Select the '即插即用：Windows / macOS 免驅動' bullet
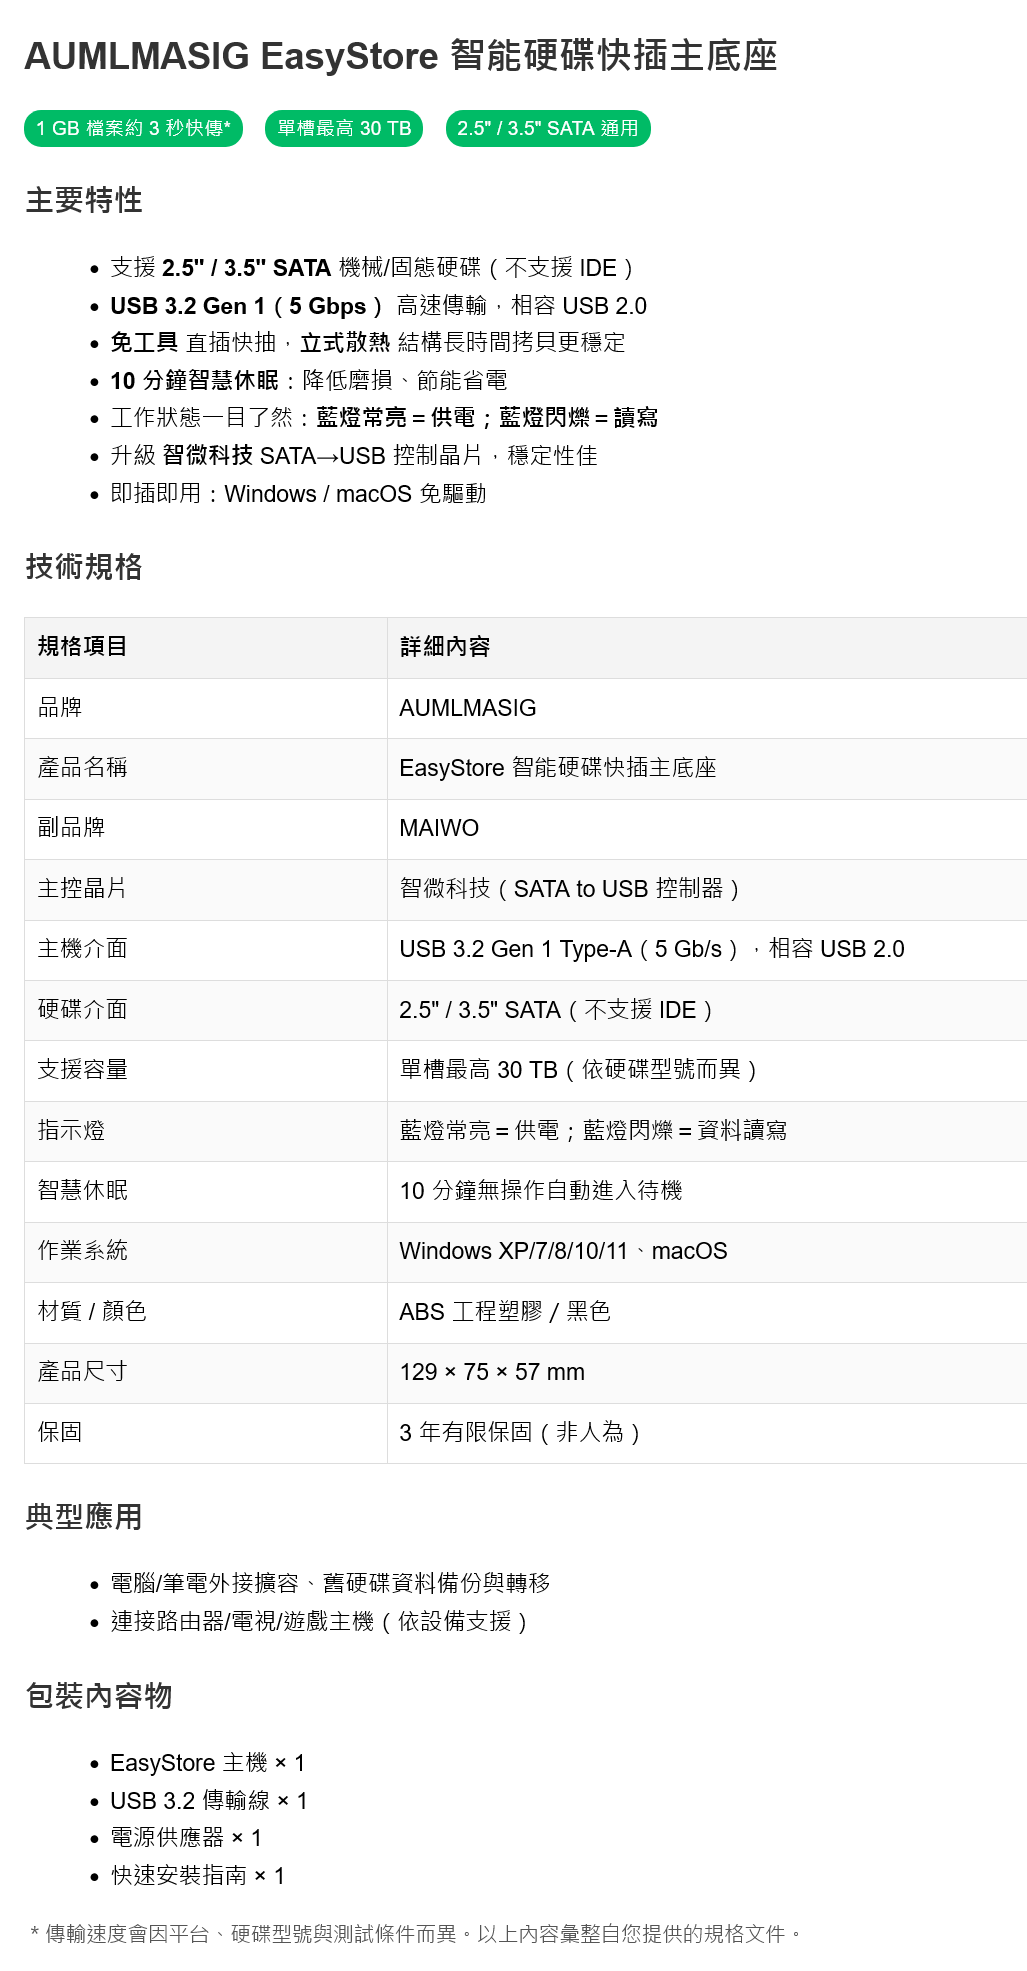The height and width of the screenshot is (1971, 1027). click(x=298, y=494)
